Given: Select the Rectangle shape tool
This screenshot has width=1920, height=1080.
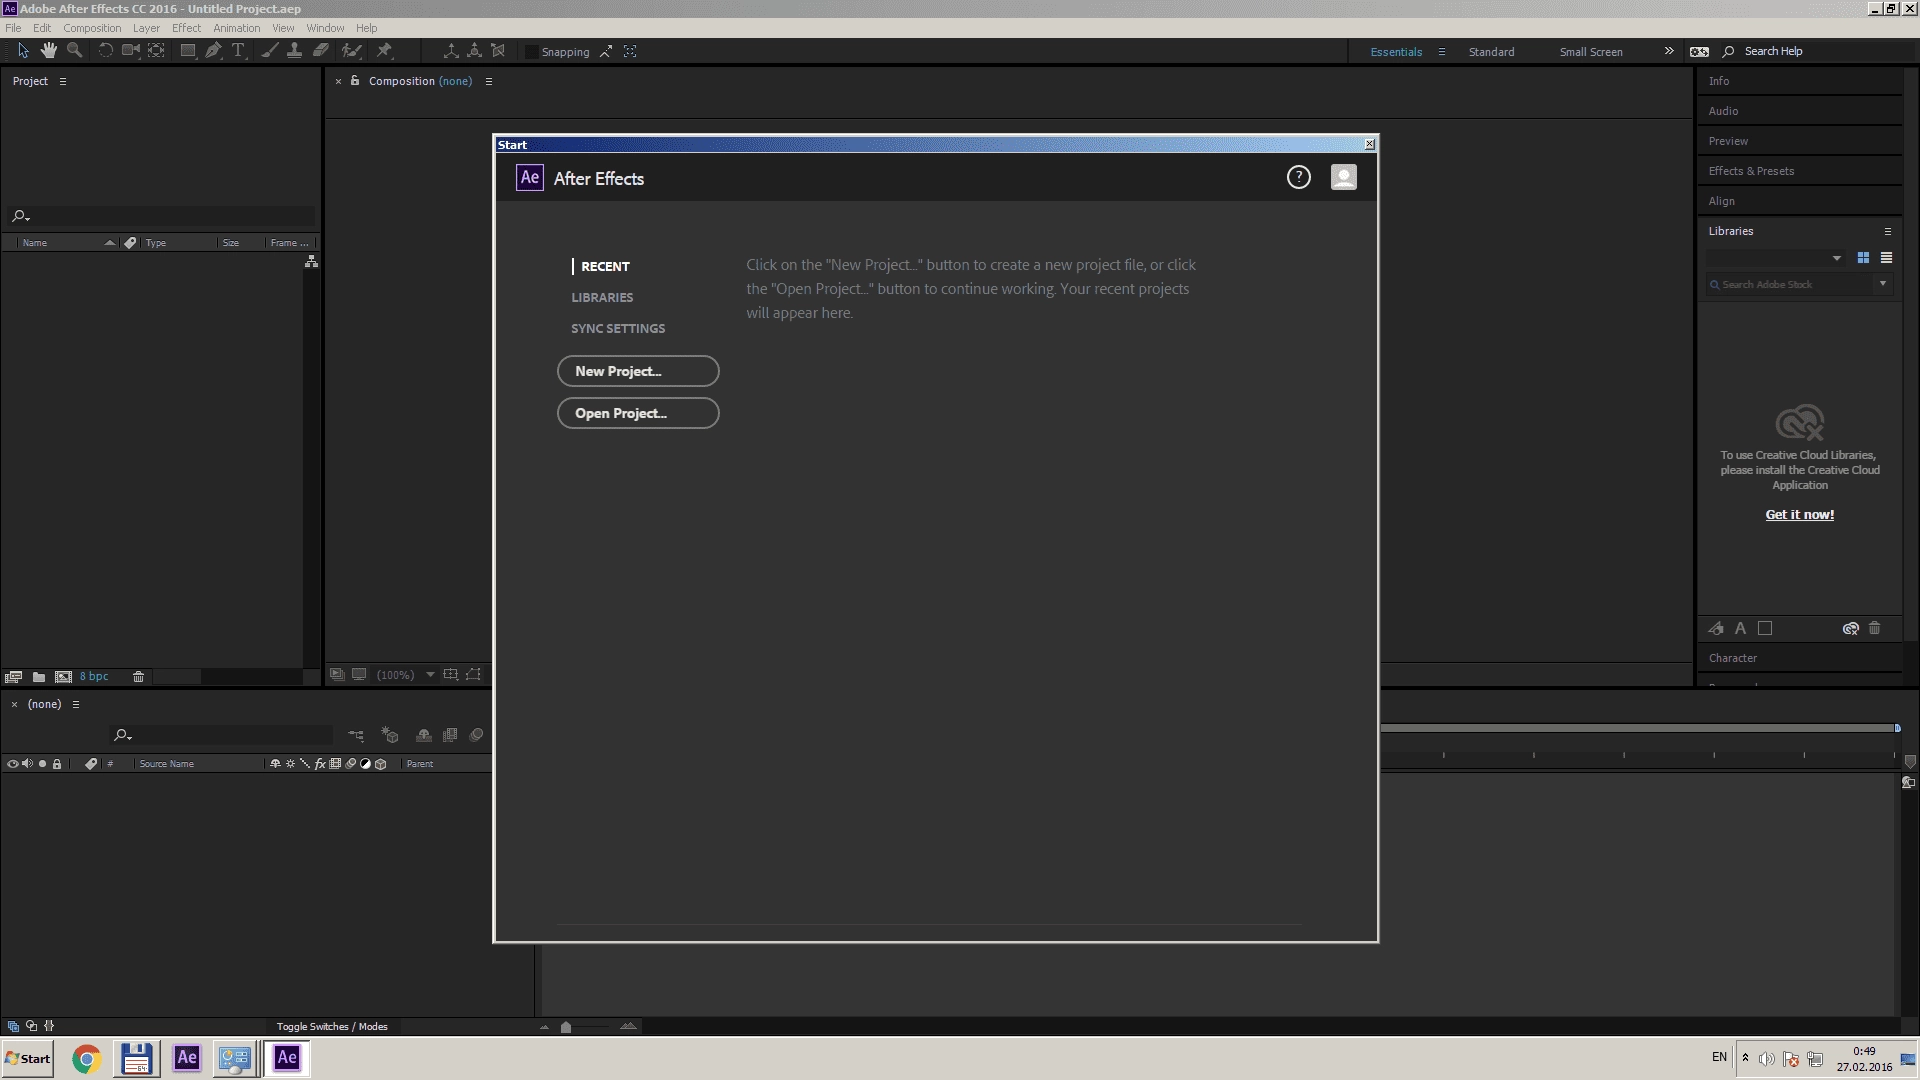Looking at the screenshot, I should (187, 51).
